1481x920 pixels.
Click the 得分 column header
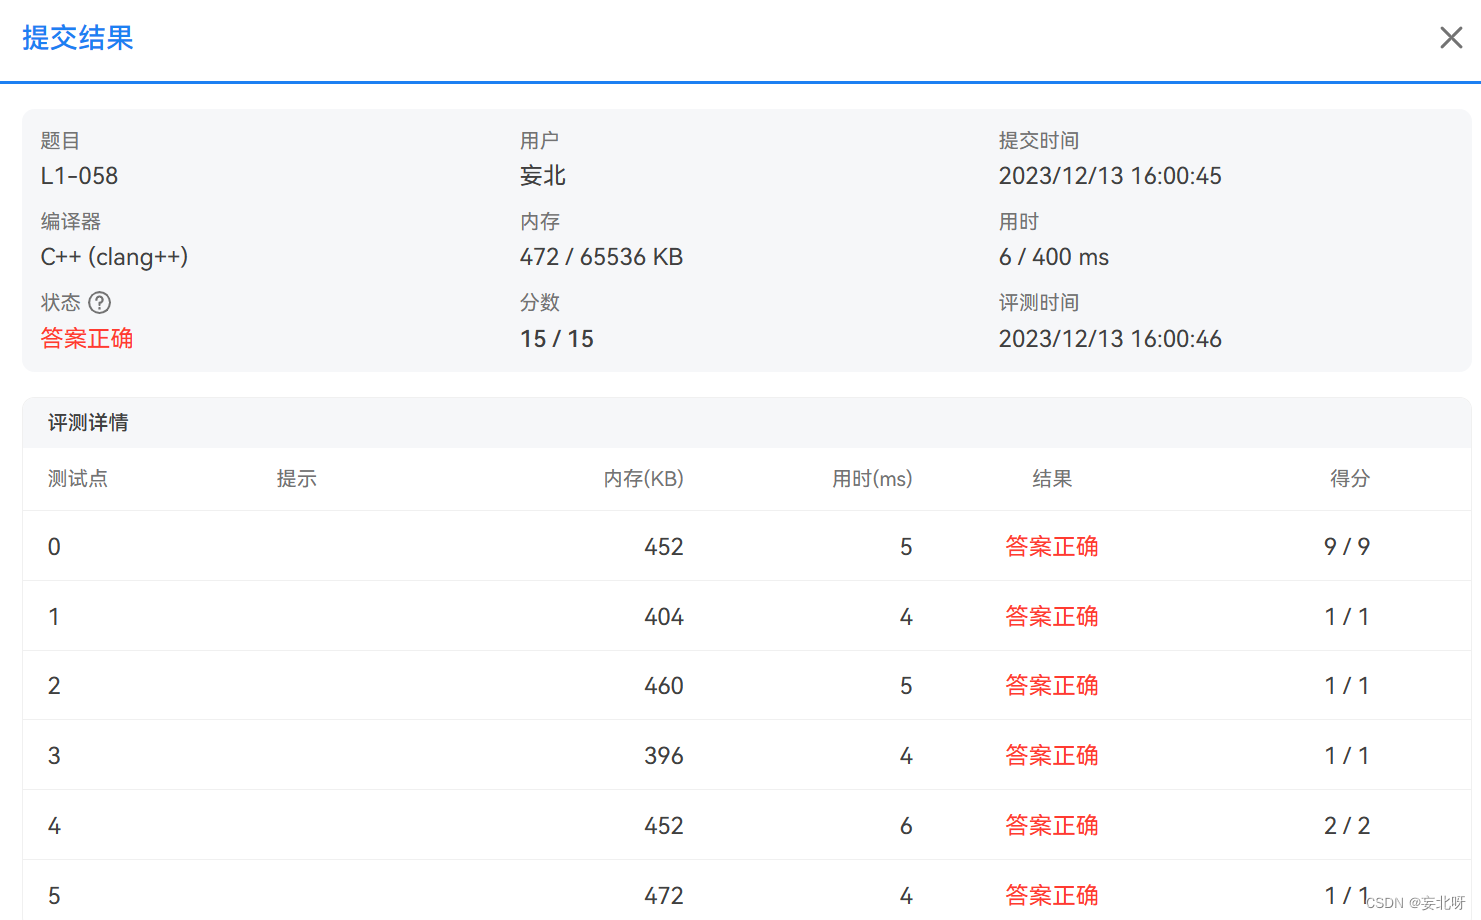[x=1350, y=479]
